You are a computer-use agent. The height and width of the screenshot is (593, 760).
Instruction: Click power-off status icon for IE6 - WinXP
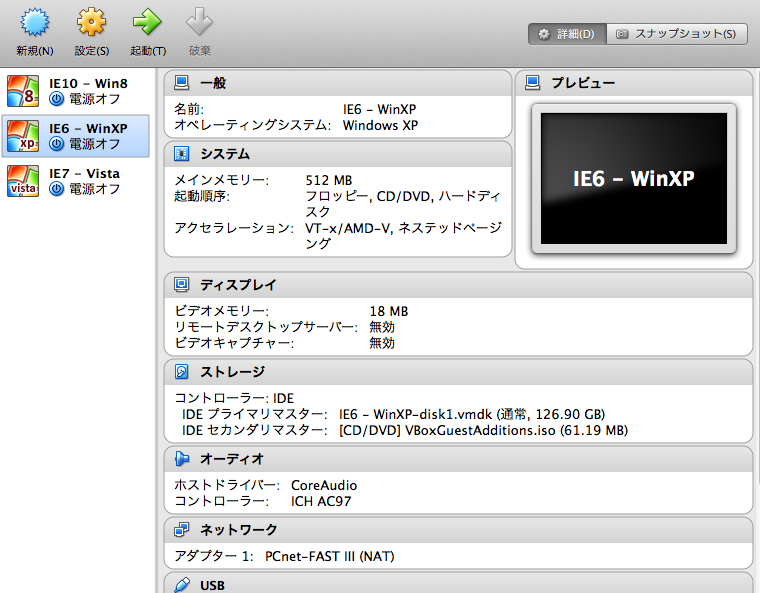pyautogui.click(x=57, y=144)
